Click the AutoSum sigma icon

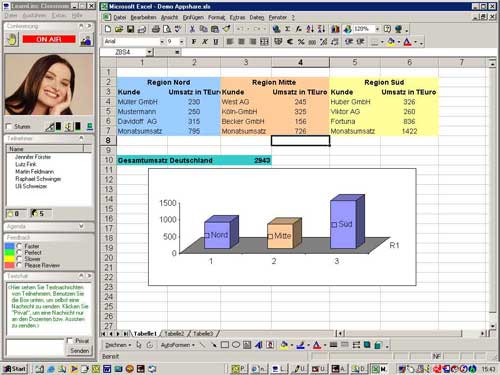287,29
